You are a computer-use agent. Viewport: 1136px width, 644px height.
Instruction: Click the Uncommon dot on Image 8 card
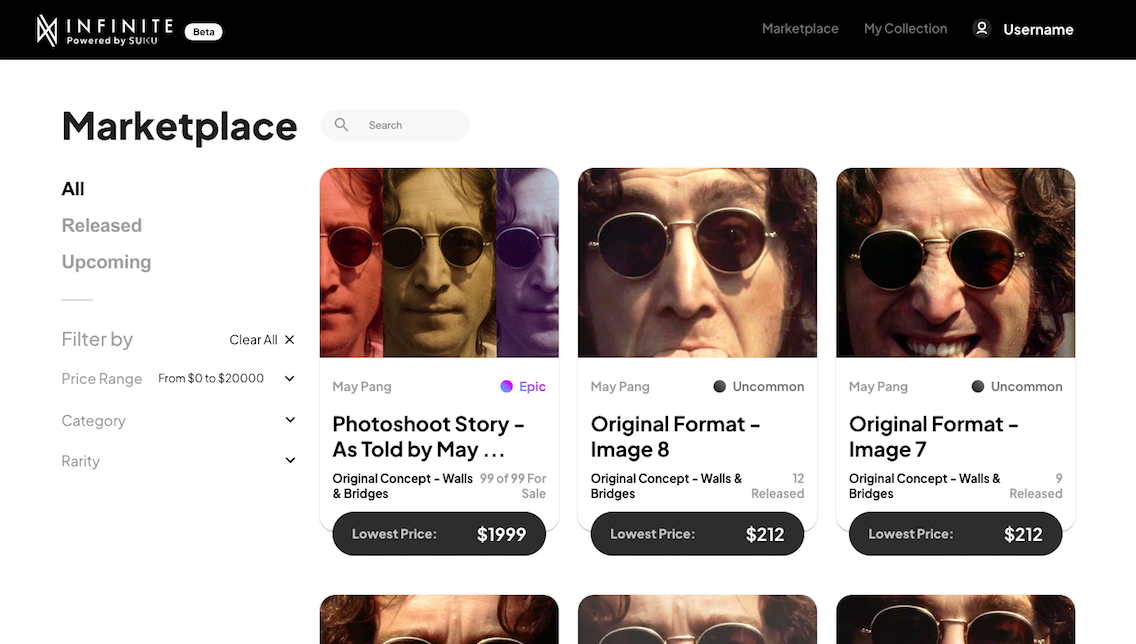click(x=719, y=387)
